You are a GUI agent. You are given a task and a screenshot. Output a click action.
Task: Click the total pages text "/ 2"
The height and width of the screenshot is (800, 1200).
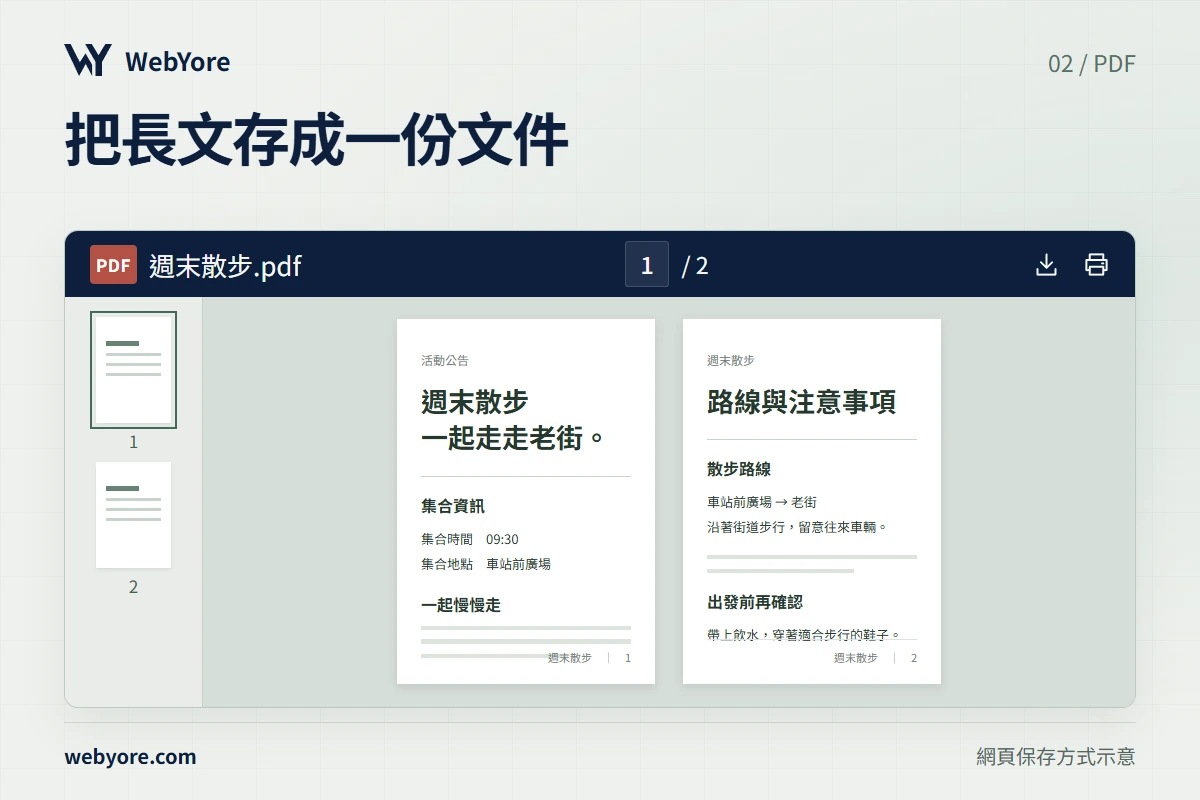[x=695, y=265]
